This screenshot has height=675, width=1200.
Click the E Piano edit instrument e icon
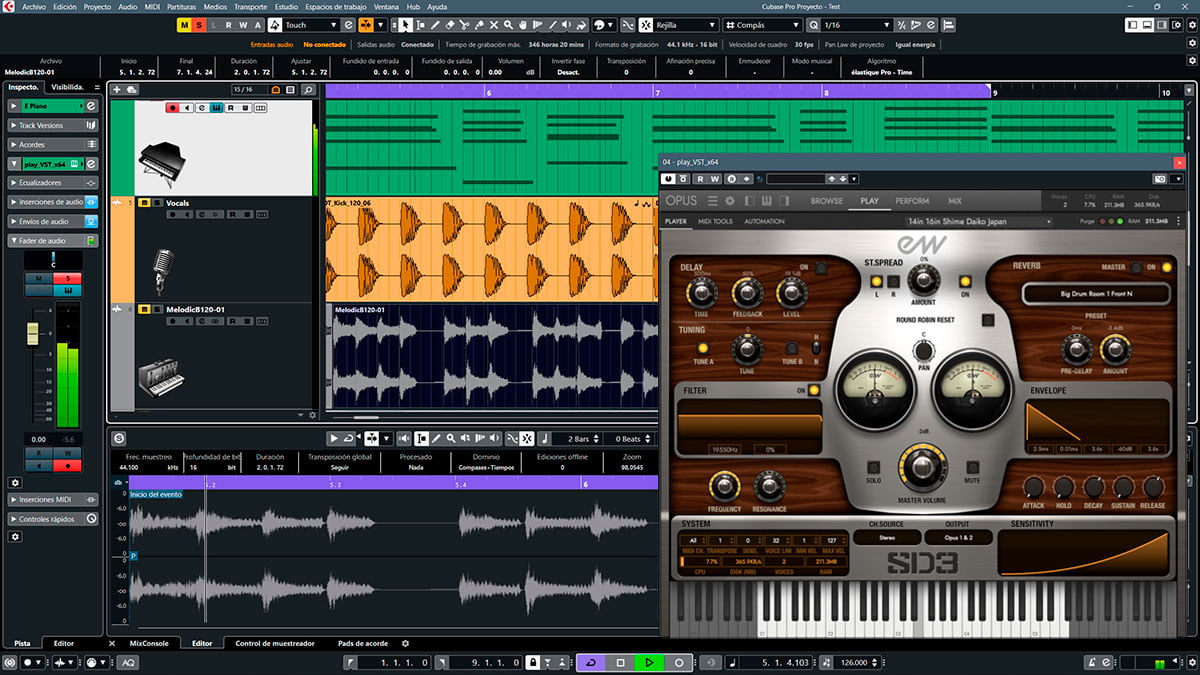[91, 105]
